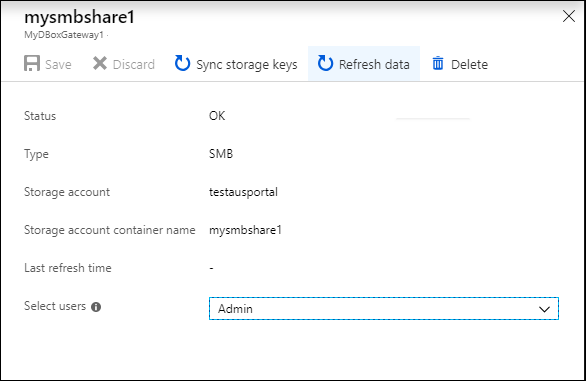
Task: Click the Save text label
Action: click(58, 65)
